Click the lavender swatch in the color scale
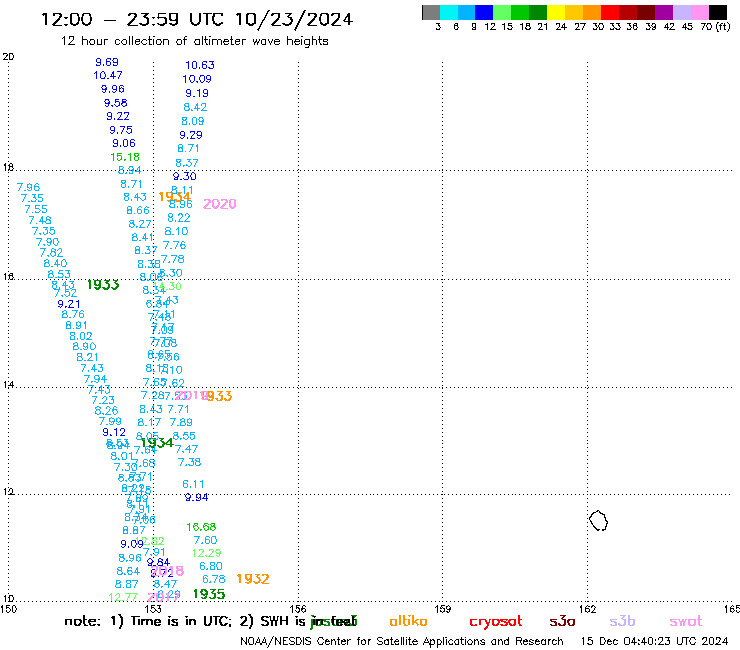This screenshot has width=740, height=650. [x=681, y=12]
